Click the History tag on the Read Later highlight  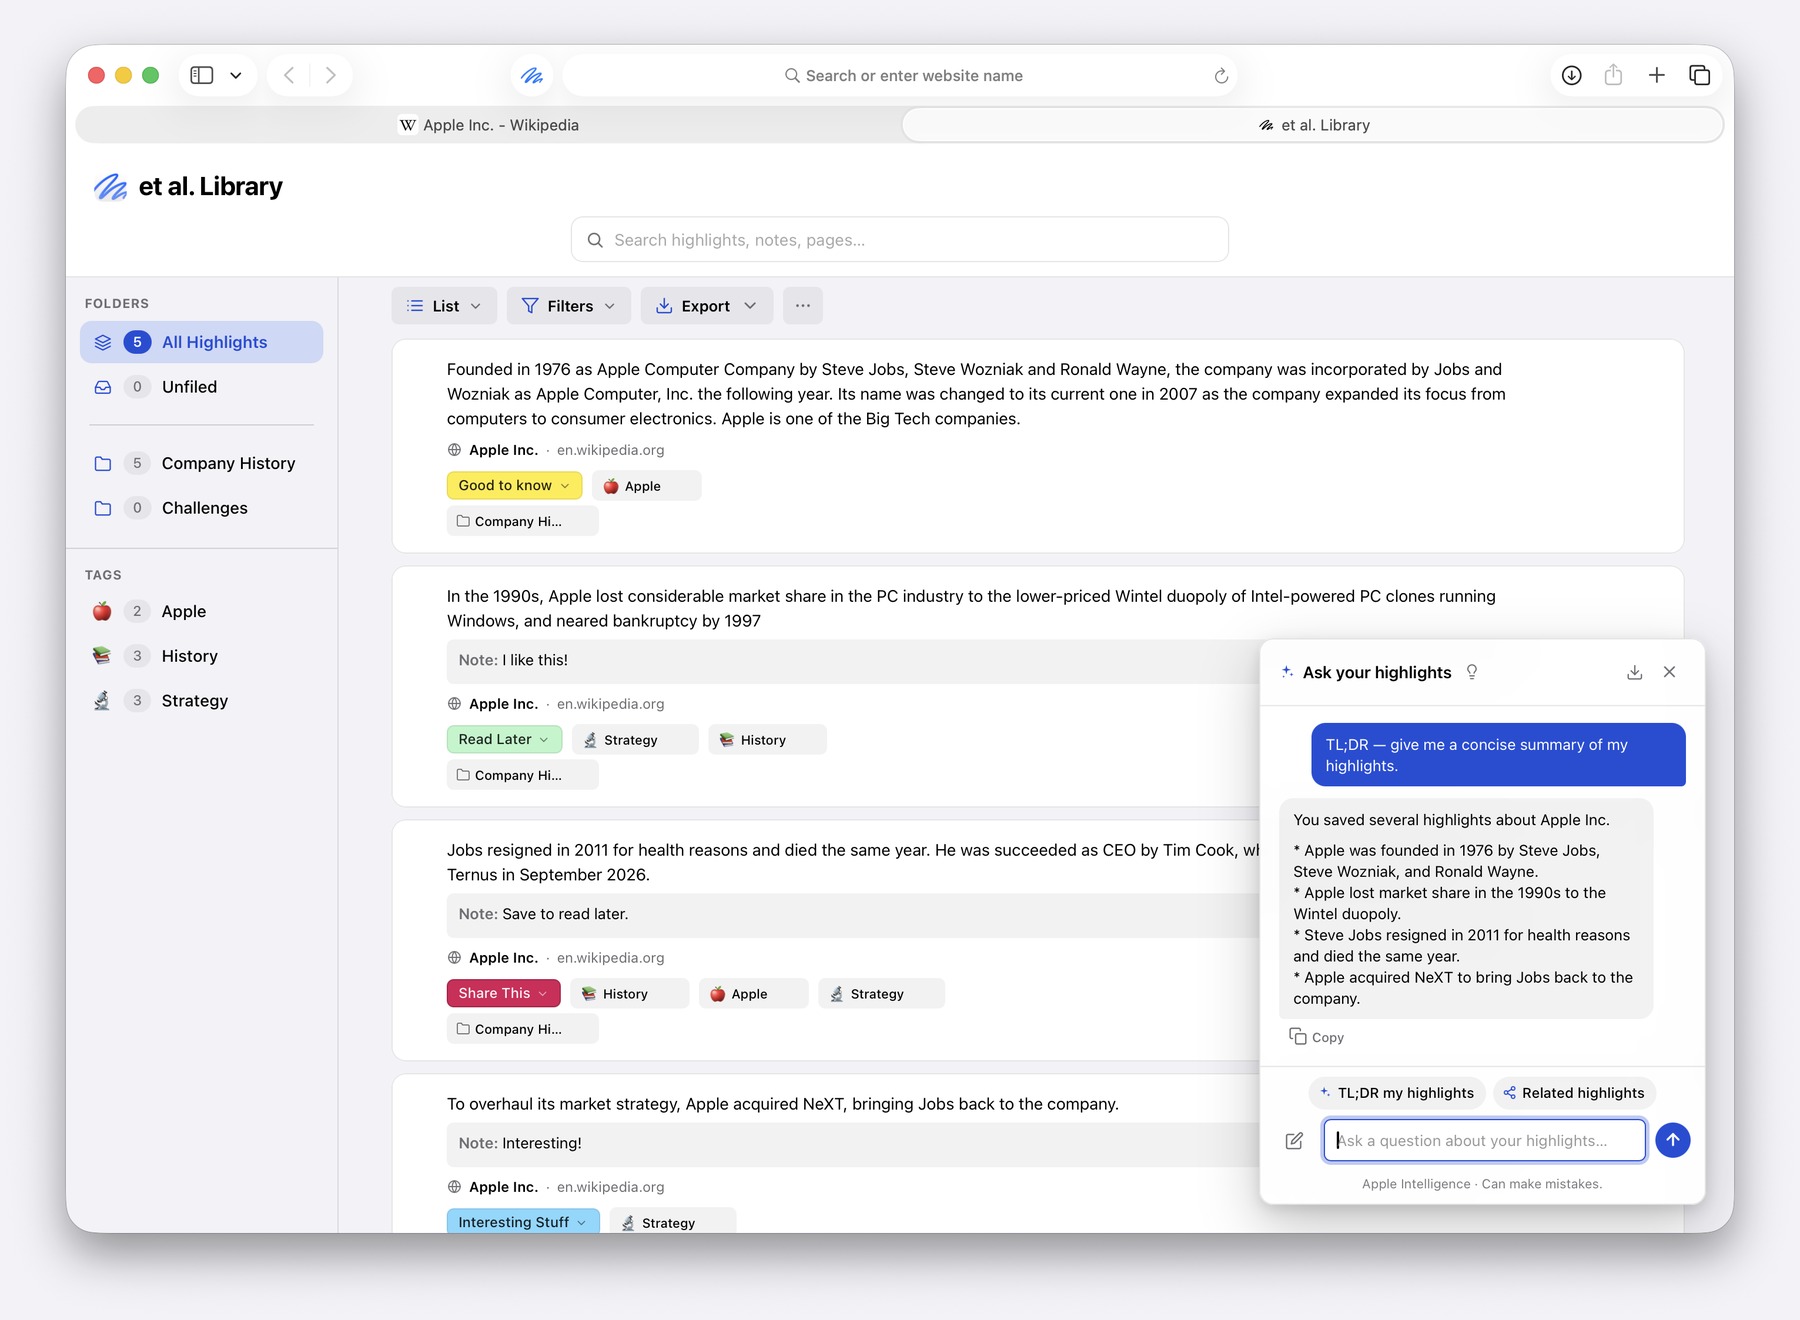pyautogui.click(x=767, y=740)
